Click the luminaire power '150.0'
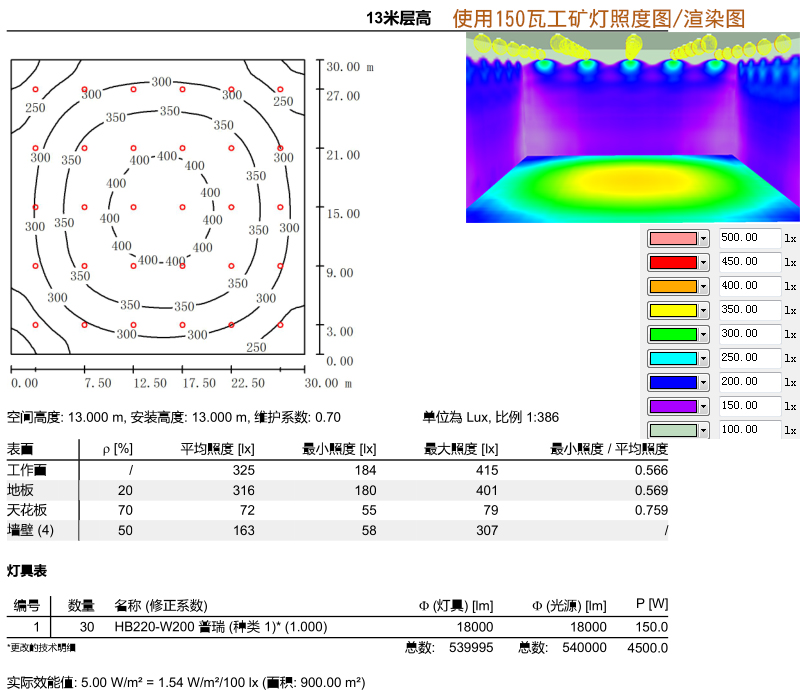Viewport: 800px width, 690px height. (652, 627)
